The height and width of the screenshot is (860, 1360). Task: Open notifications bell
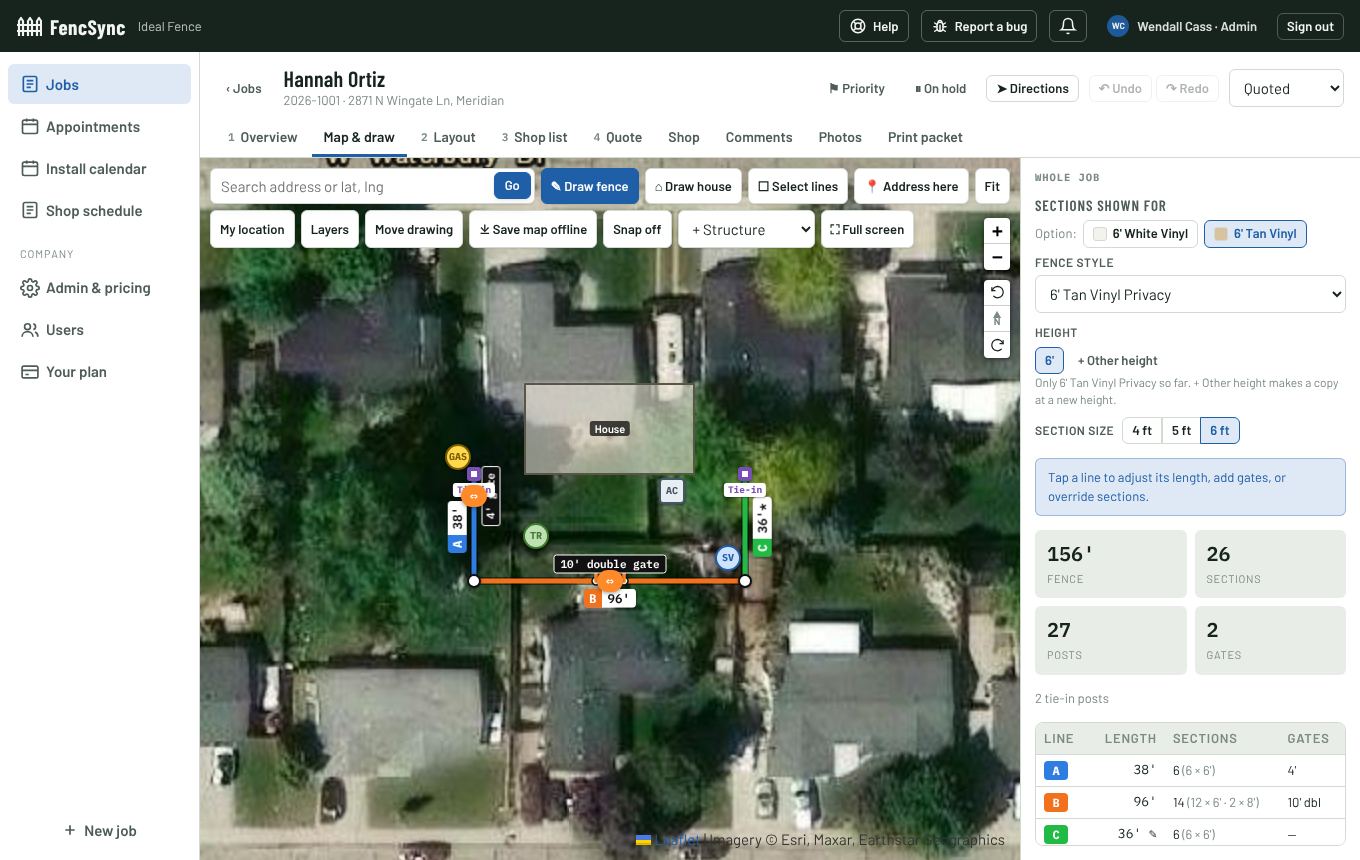click(1068, 26)
